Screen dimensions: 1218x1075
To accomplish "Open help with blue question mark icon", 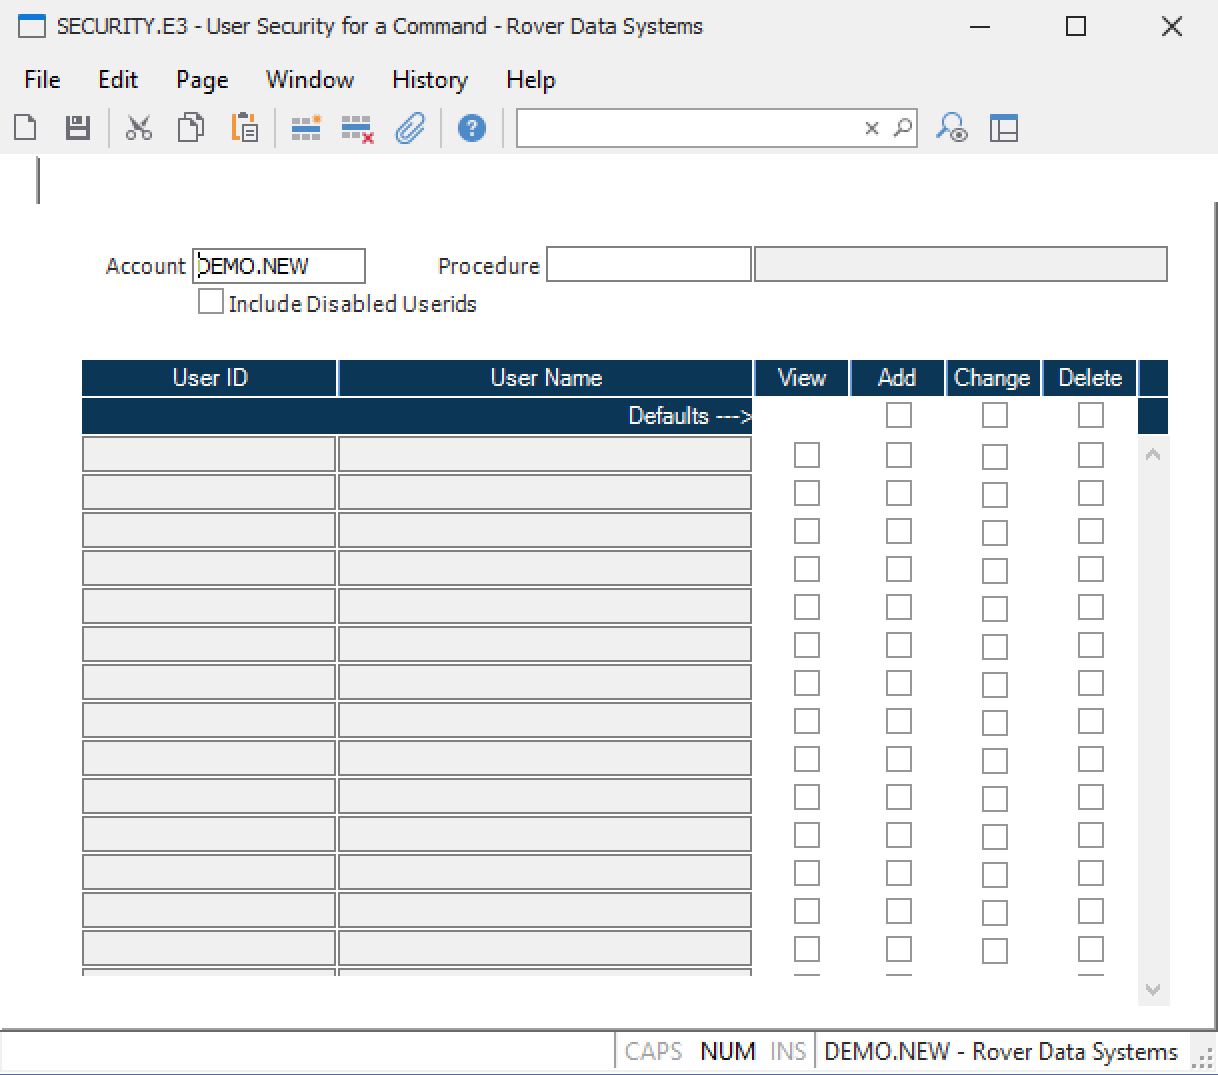I will (471, 128).
